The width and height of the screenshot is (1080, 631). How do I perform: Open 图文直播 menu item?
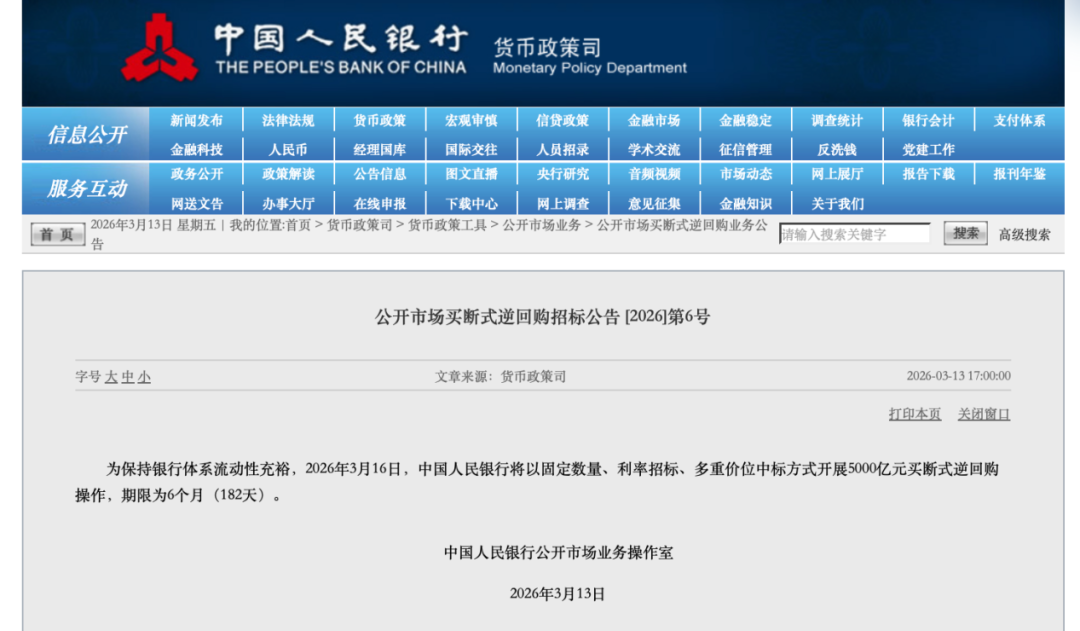(471, 174)
